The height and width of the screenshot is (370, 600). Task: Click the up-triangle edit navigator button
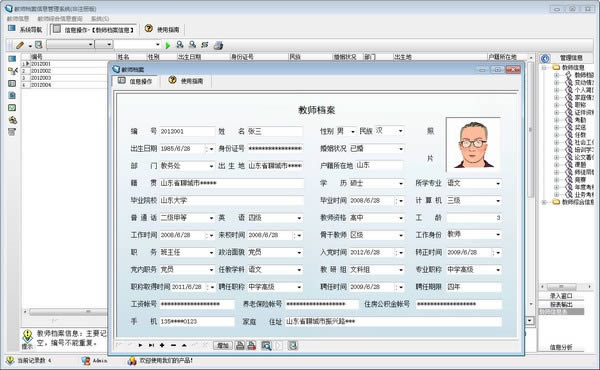point(184,346)
